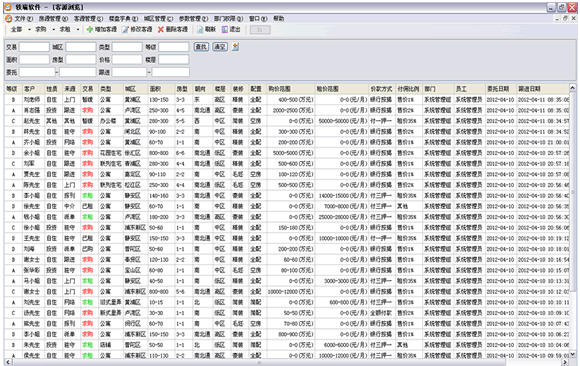Click the 退出 exit icon

[x=225, y=30]
